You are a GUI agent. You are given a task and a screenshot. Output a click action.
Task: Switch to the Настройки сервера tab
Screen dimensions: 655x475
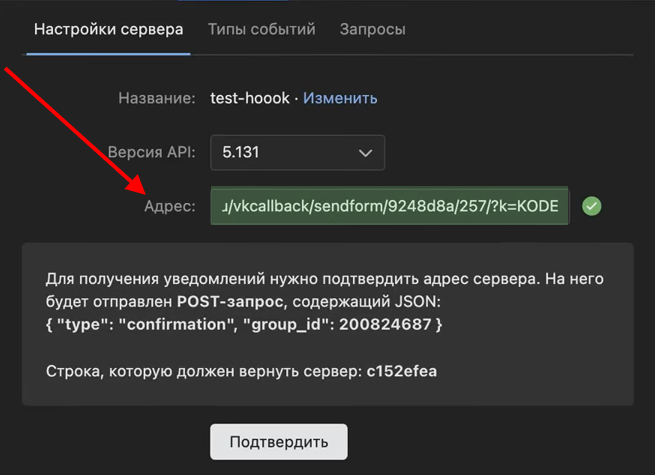(108, 29)
